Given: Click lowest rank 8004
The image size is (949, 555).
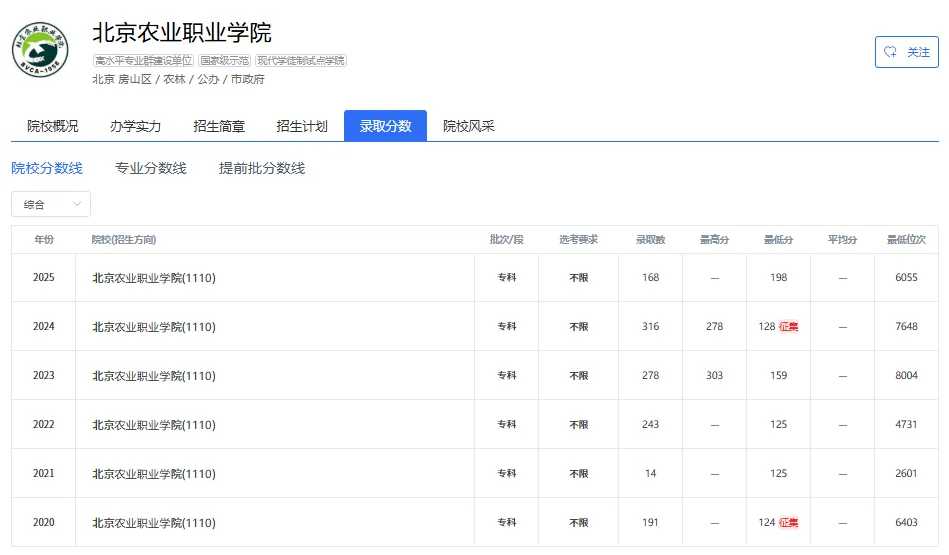Looking at the screenshot, I should [x=907, y=375].
